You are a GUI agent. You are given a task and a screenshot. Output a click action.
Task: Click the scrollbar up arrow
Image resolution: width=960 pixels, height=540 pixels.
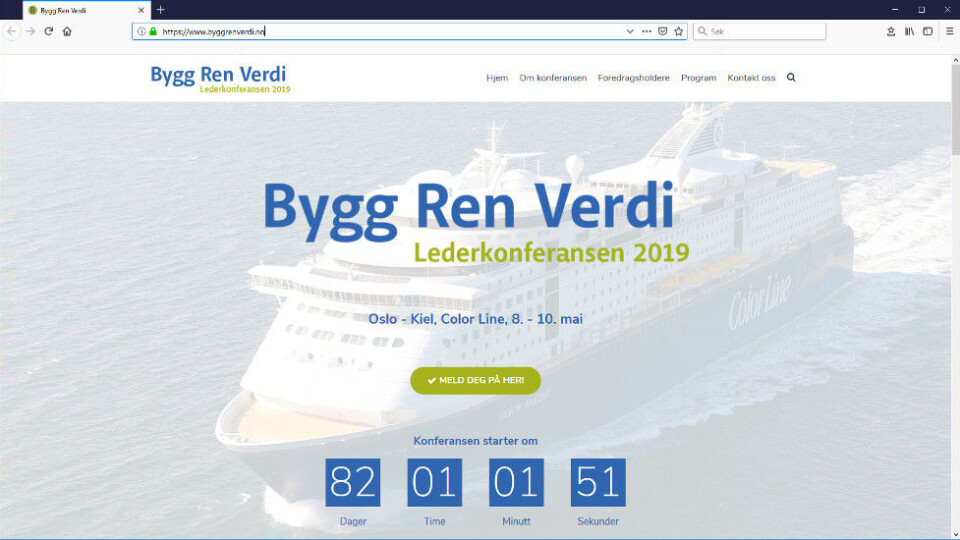955,60
